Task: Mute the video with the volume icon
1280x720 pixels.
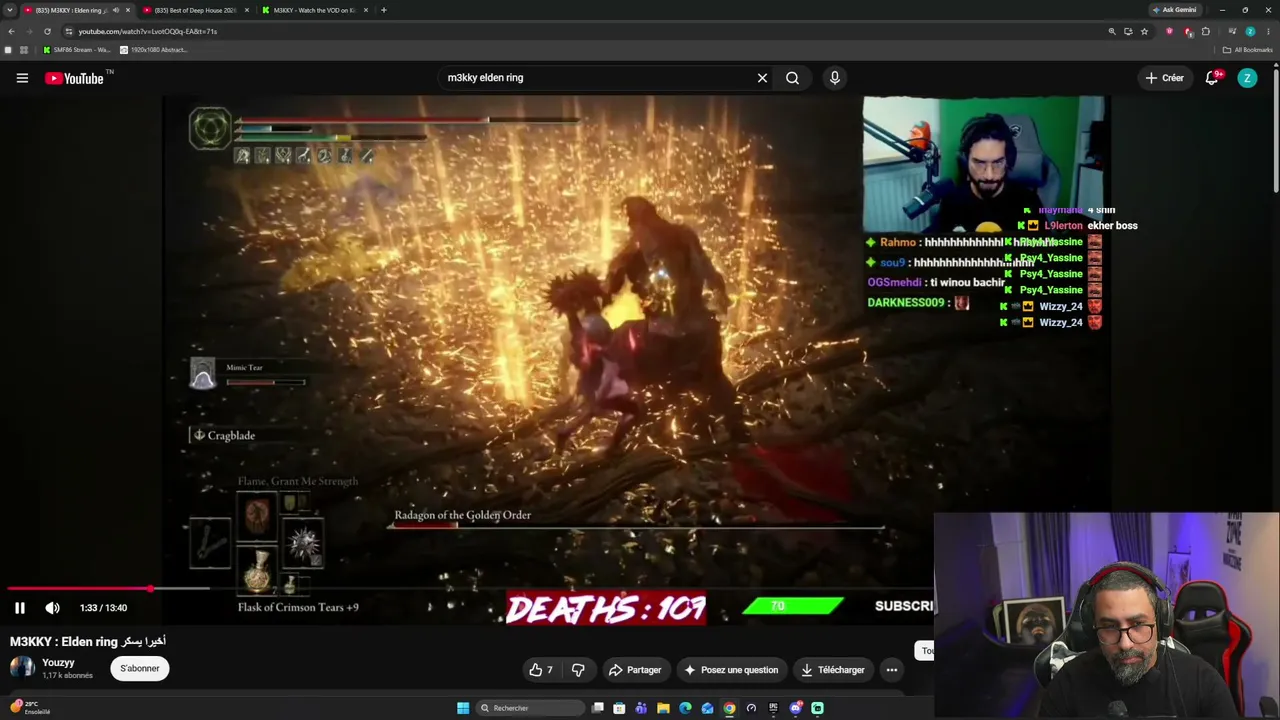Action: click(x=52, y=608)
